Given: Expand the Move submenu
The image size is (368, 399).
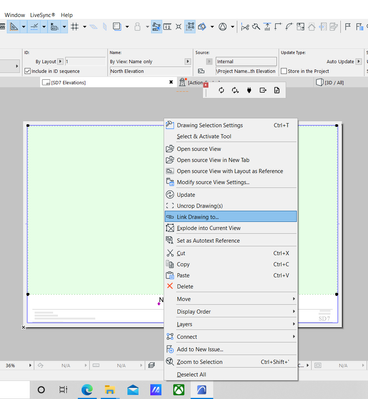Looking at the screenshot, I should click(231, 299).
